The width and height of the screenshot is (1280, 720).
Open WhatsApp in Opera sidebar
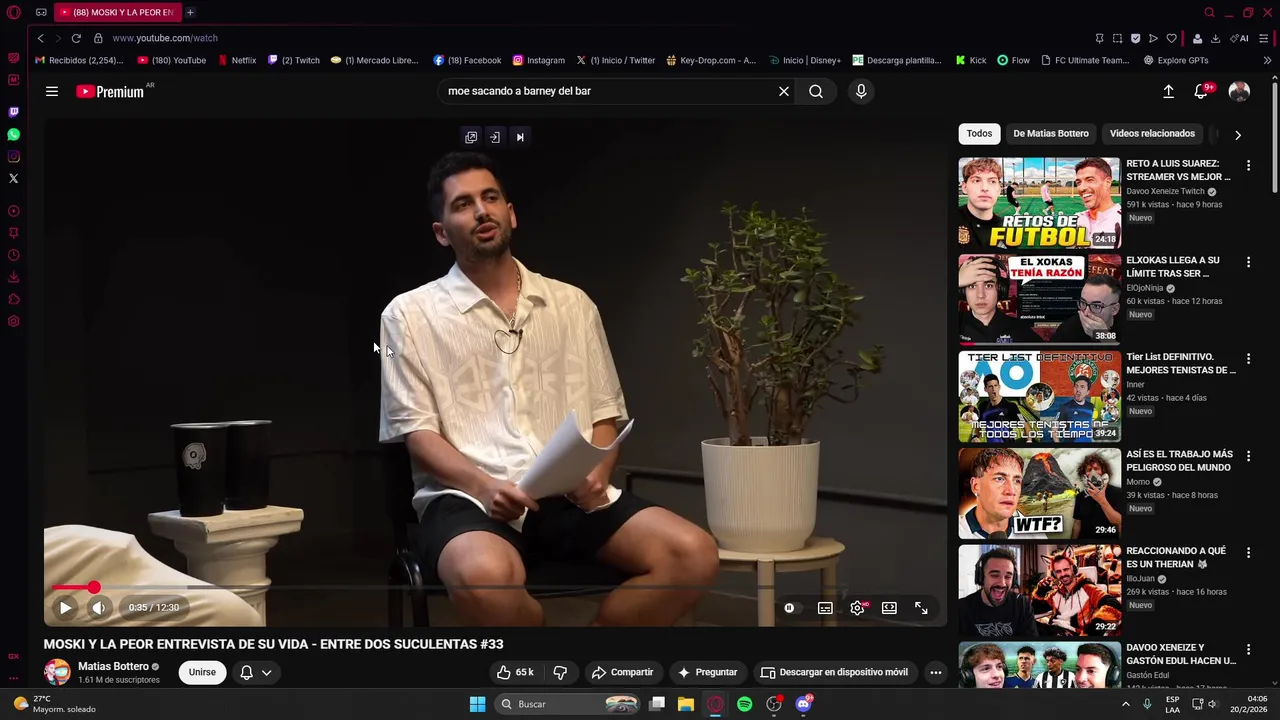13,134
